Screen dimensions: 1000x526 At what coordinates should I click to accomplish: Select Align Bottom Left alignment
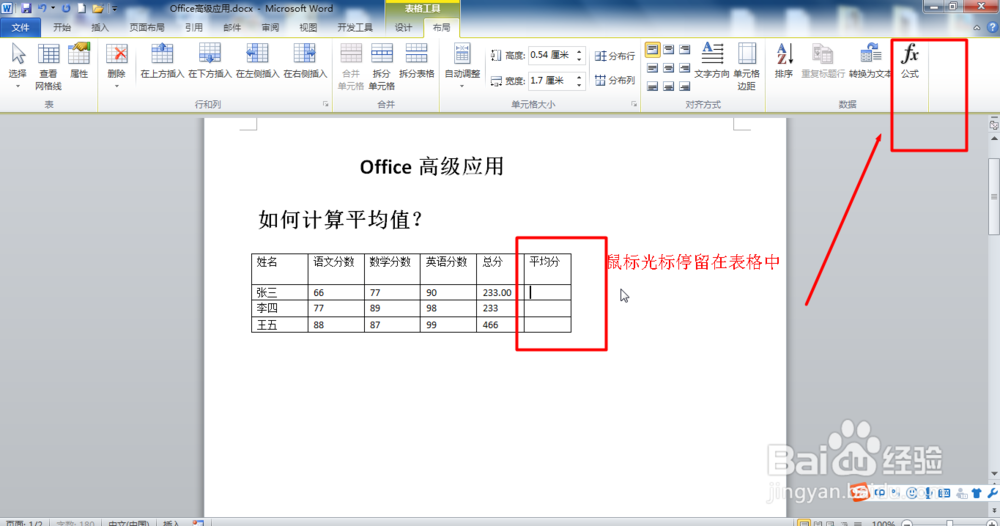(652, 85)
